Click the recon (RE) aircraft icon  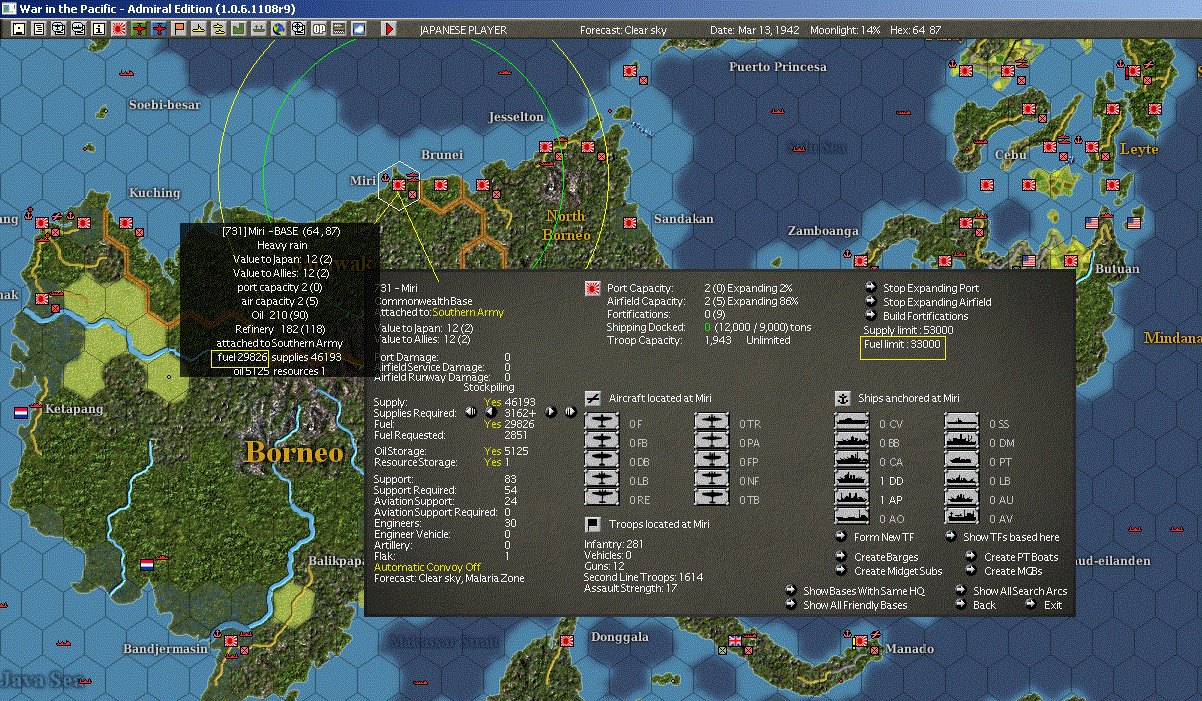coord(603,498)
